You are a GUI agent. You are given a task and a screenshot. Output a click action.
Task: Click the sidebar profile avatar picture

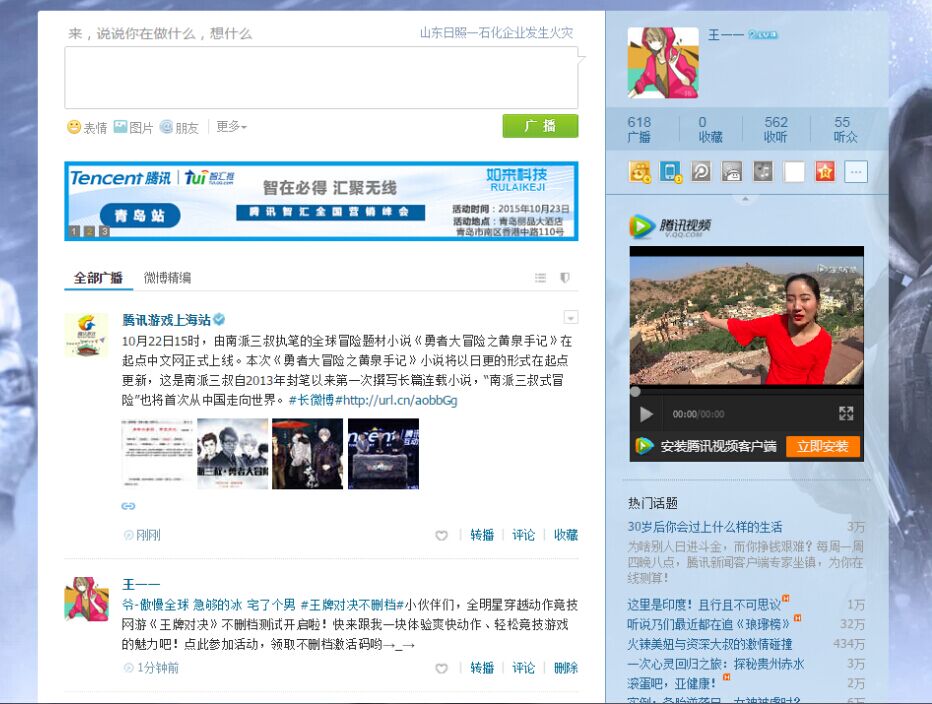click(663, 62)
